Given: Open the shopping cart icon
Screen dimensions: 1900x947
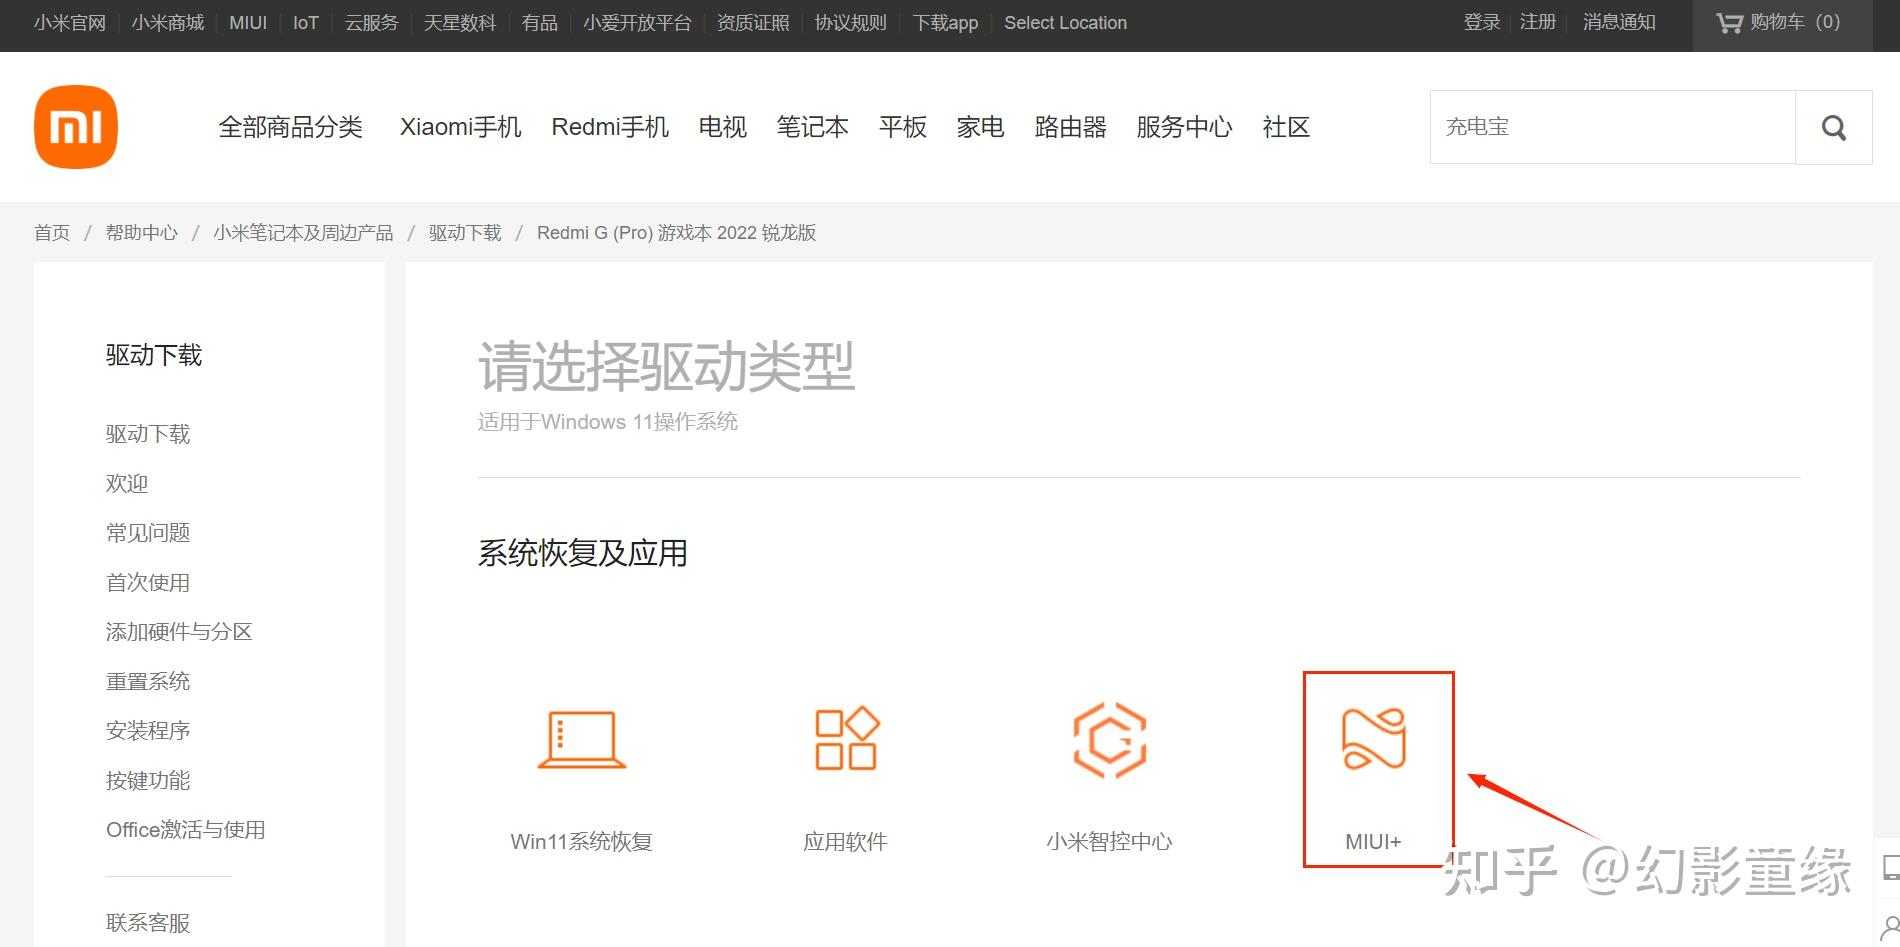Looking at the screenshot, I should [x=1729, y=22].
